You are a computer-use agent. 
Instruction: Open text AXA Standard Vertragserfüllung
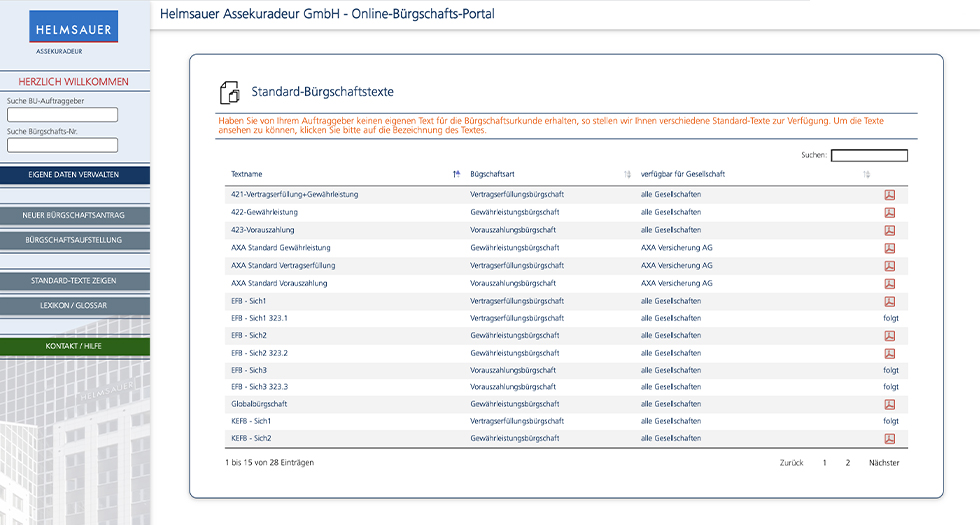tap(283, 266)
